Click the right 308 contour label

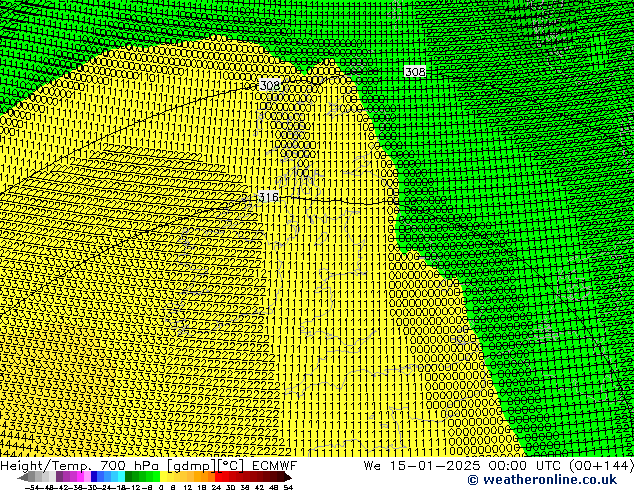(x=415, y=72)
